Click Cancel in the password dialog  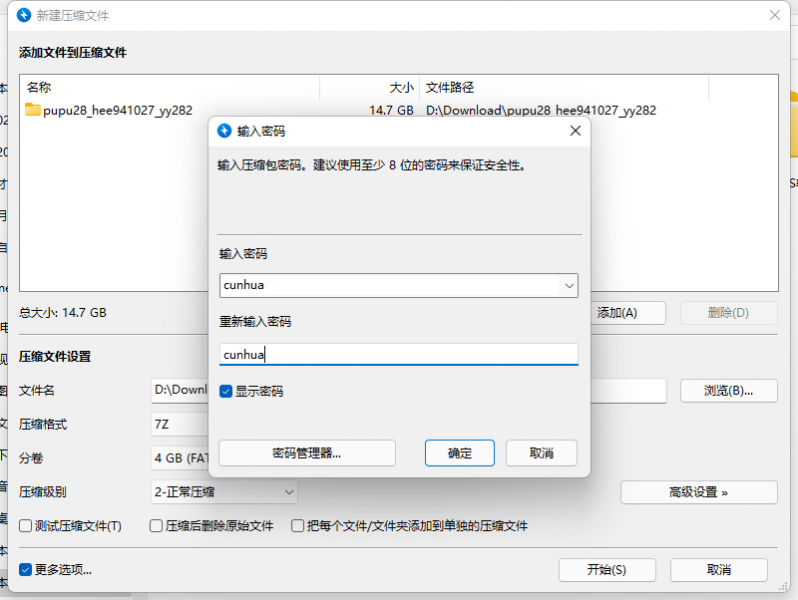pos(541,453)
